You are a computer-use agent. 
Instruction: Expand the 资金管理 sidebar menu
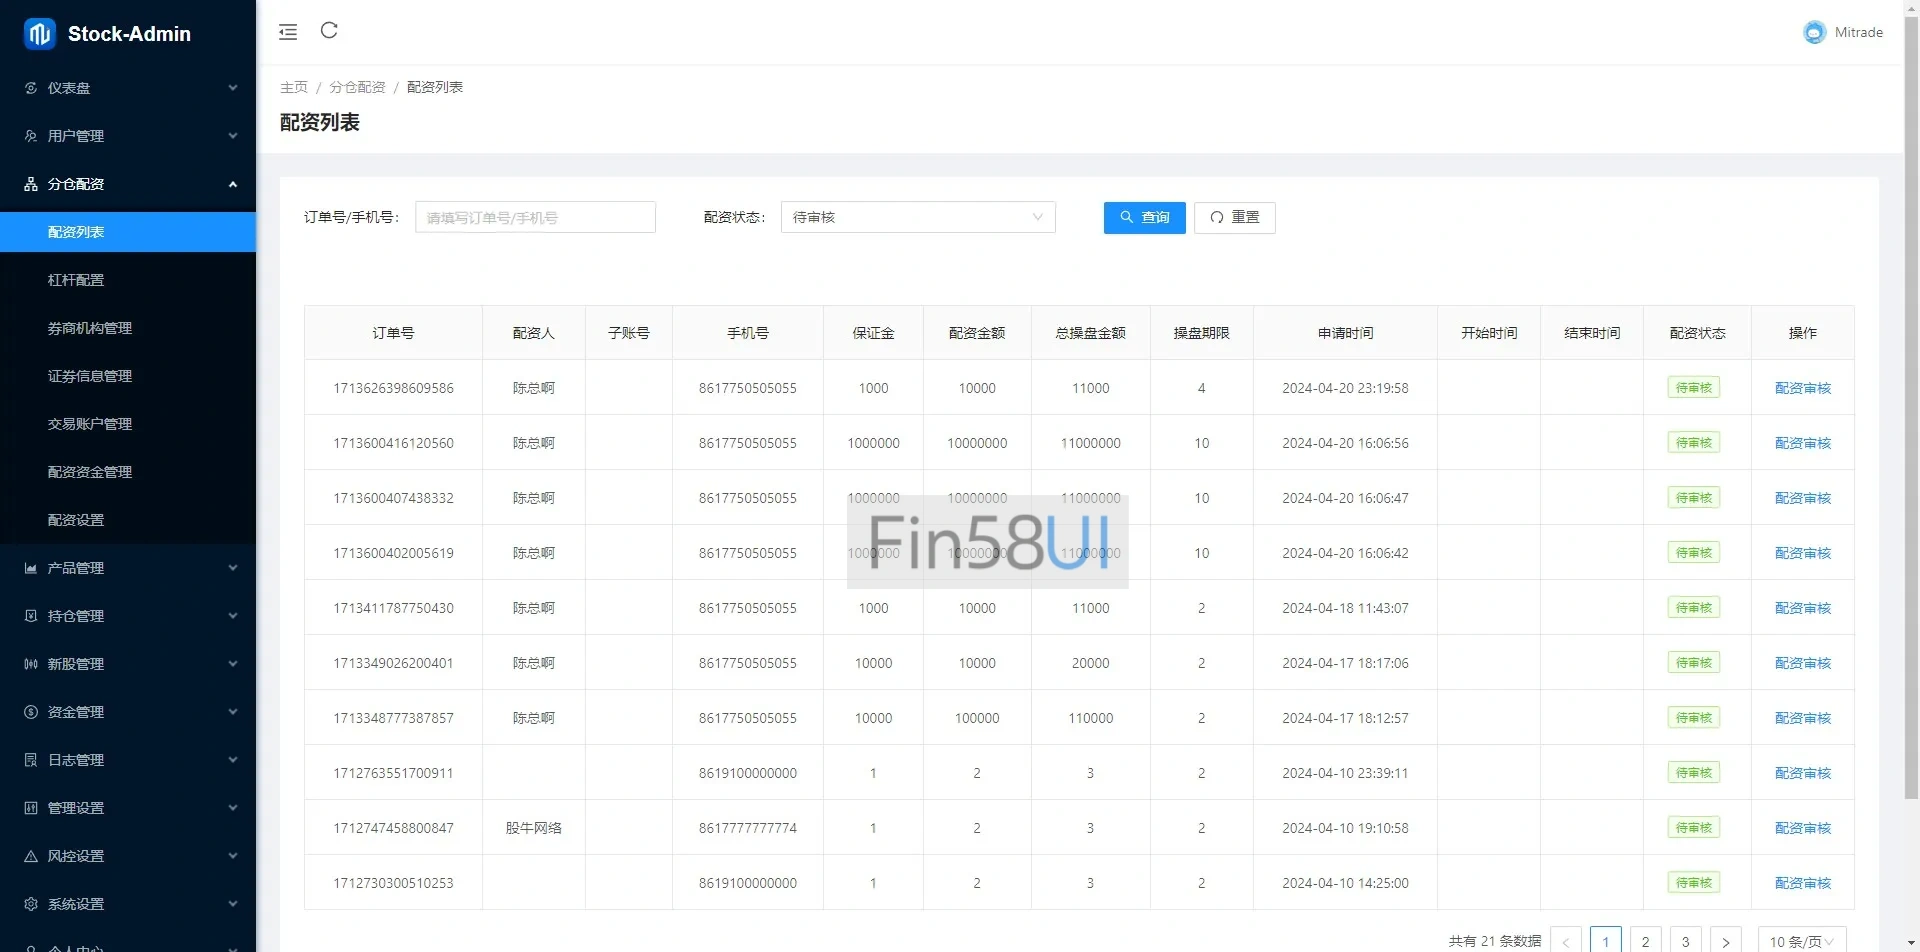[128, 712]
